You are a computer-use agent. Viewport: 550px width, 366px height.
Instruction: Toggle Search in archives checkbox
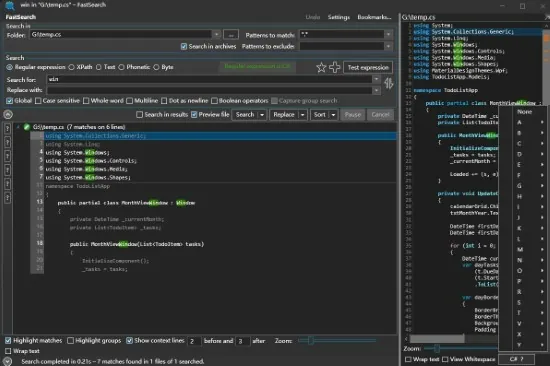click(x=184, y=46)
